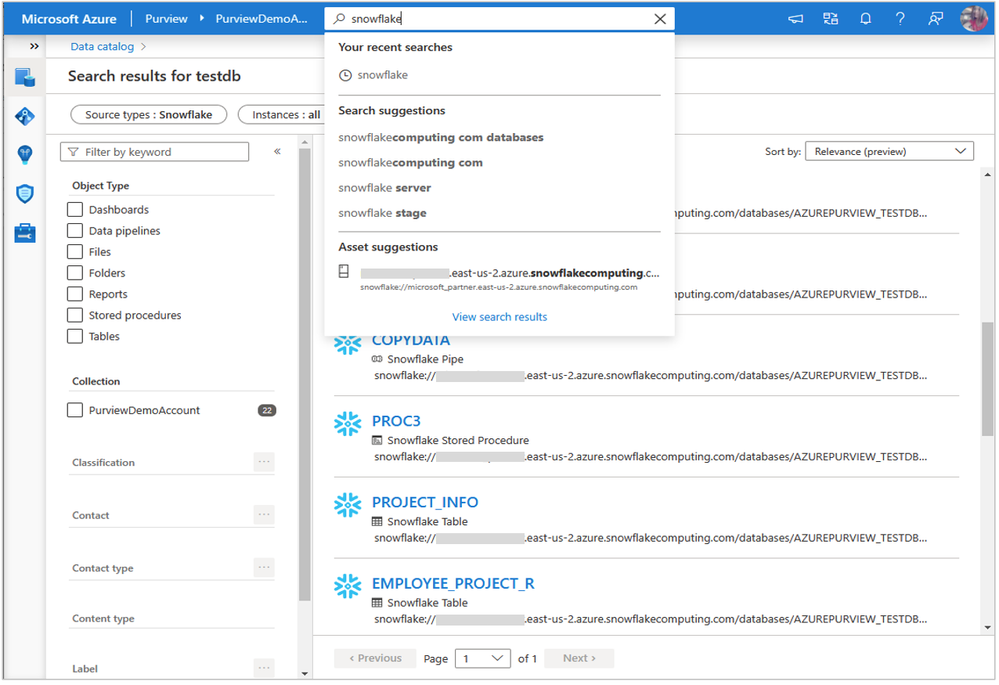Viewport: 999px width, 685px height.
Task: Check the PurviewDemoAccount collection
Action: point(75,410)
